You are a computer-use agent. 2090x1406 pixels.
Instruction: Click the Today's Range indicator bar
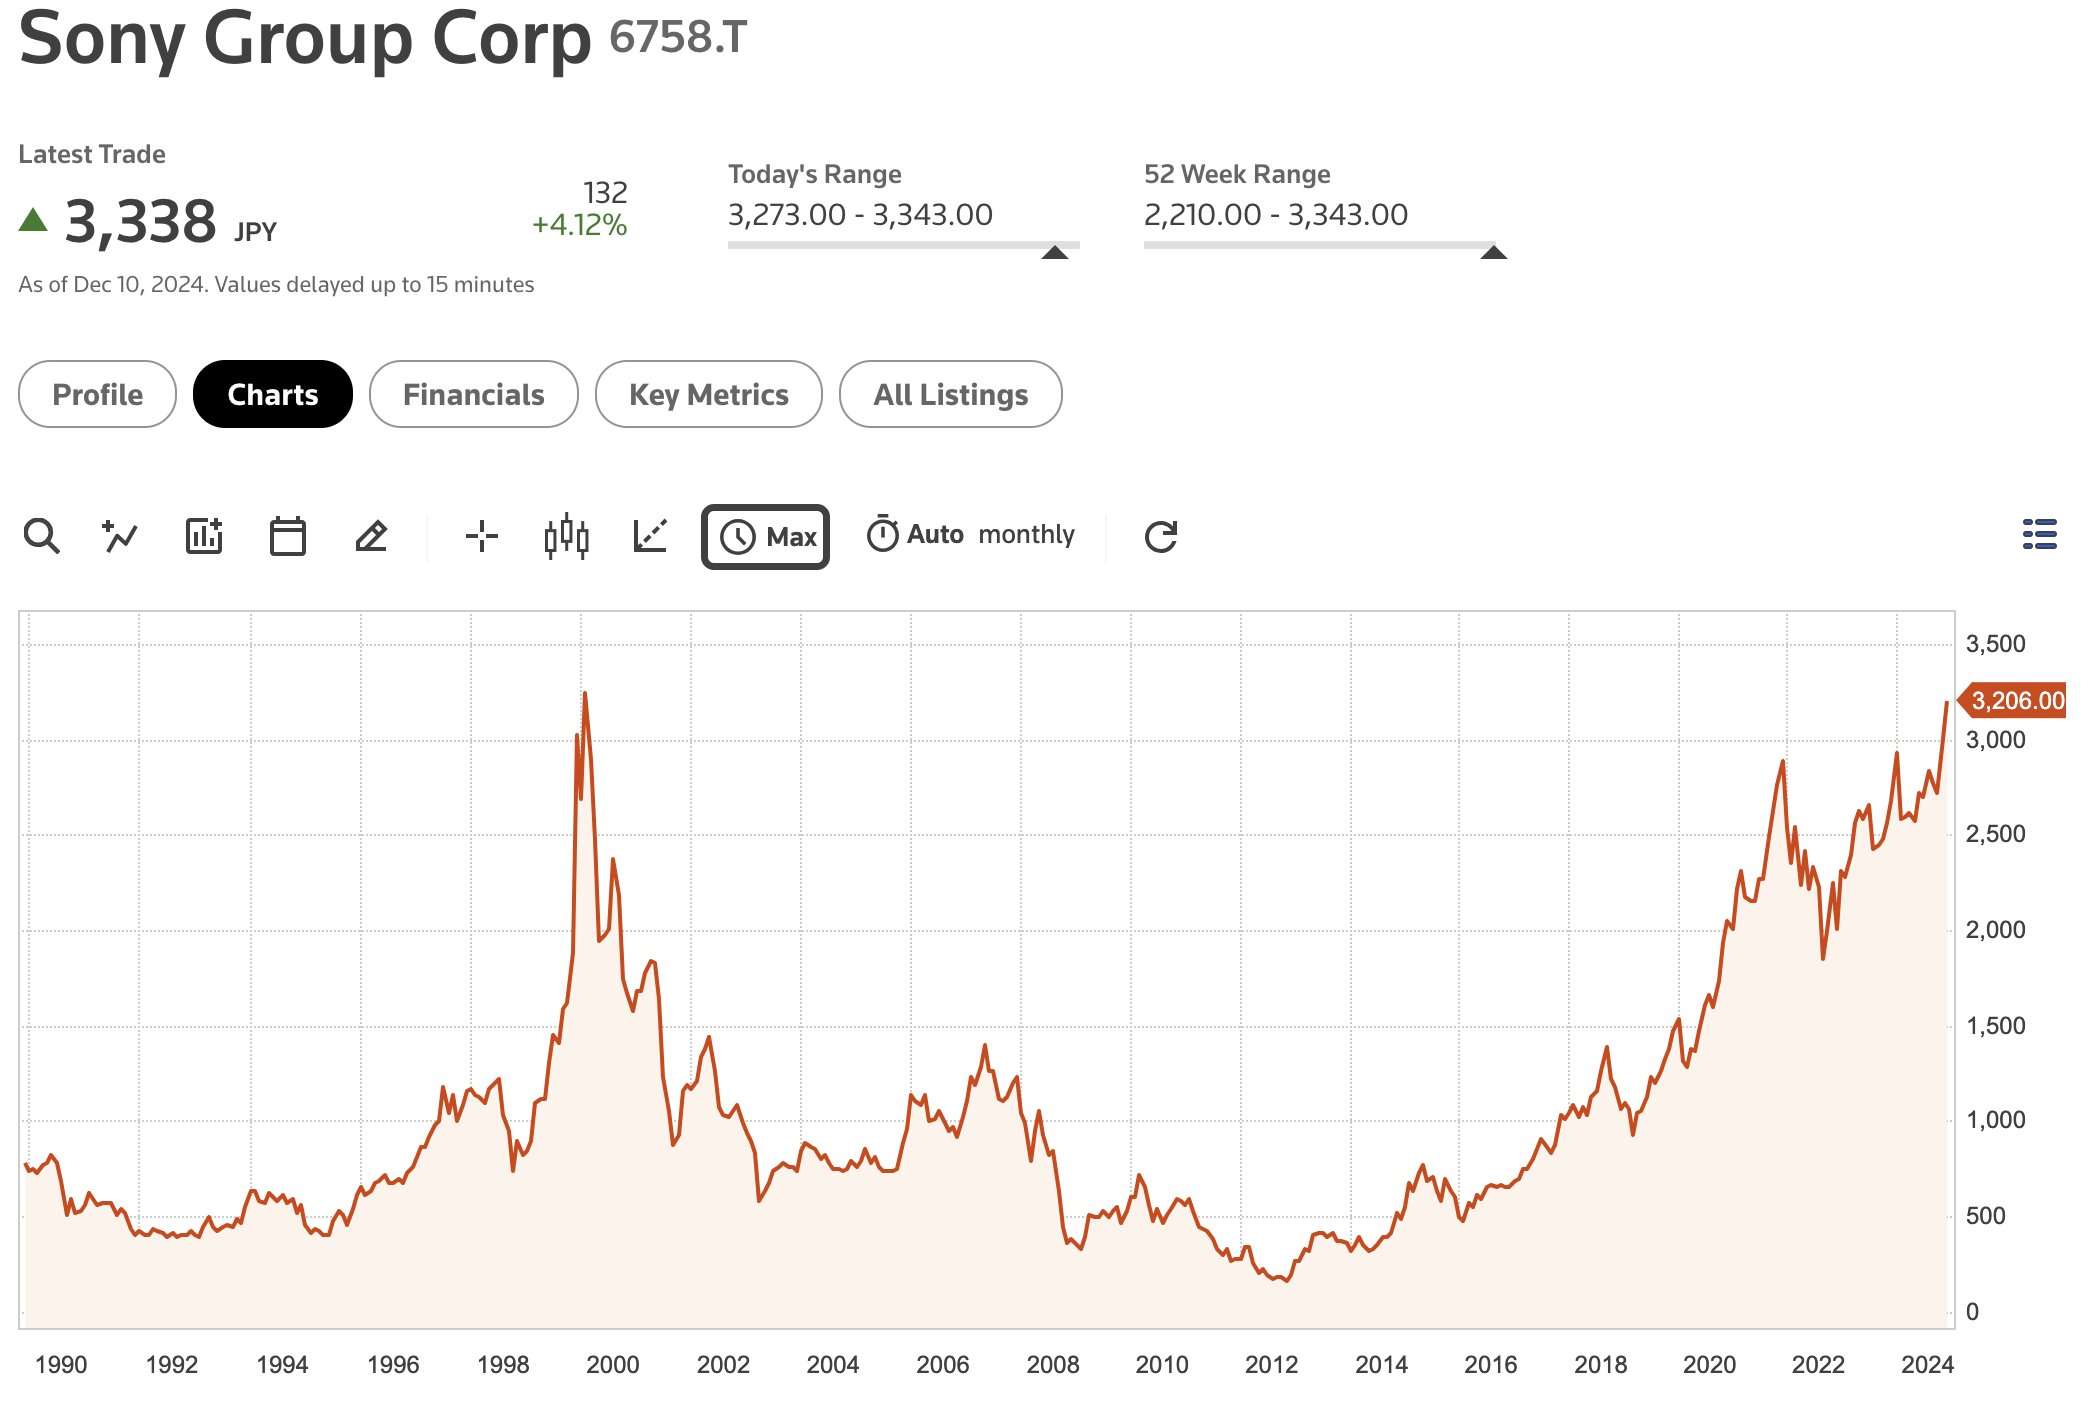tap(904, 245)
